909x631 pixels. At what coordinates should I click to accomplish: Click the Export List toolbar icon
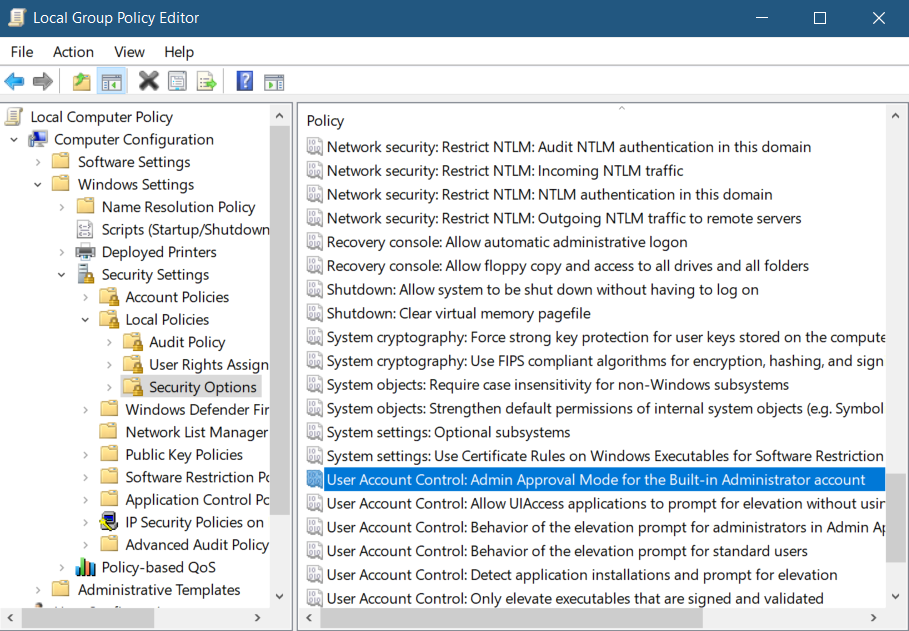pos(208,81)
